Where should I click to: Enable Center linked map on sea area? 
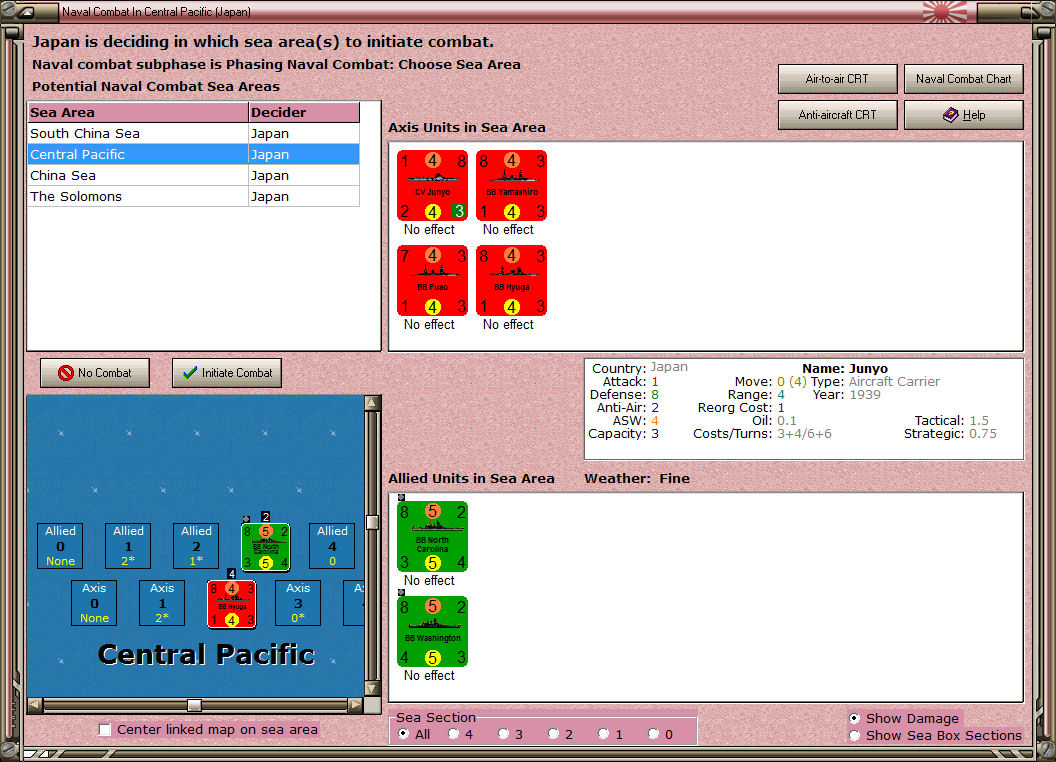pos(104,730)
